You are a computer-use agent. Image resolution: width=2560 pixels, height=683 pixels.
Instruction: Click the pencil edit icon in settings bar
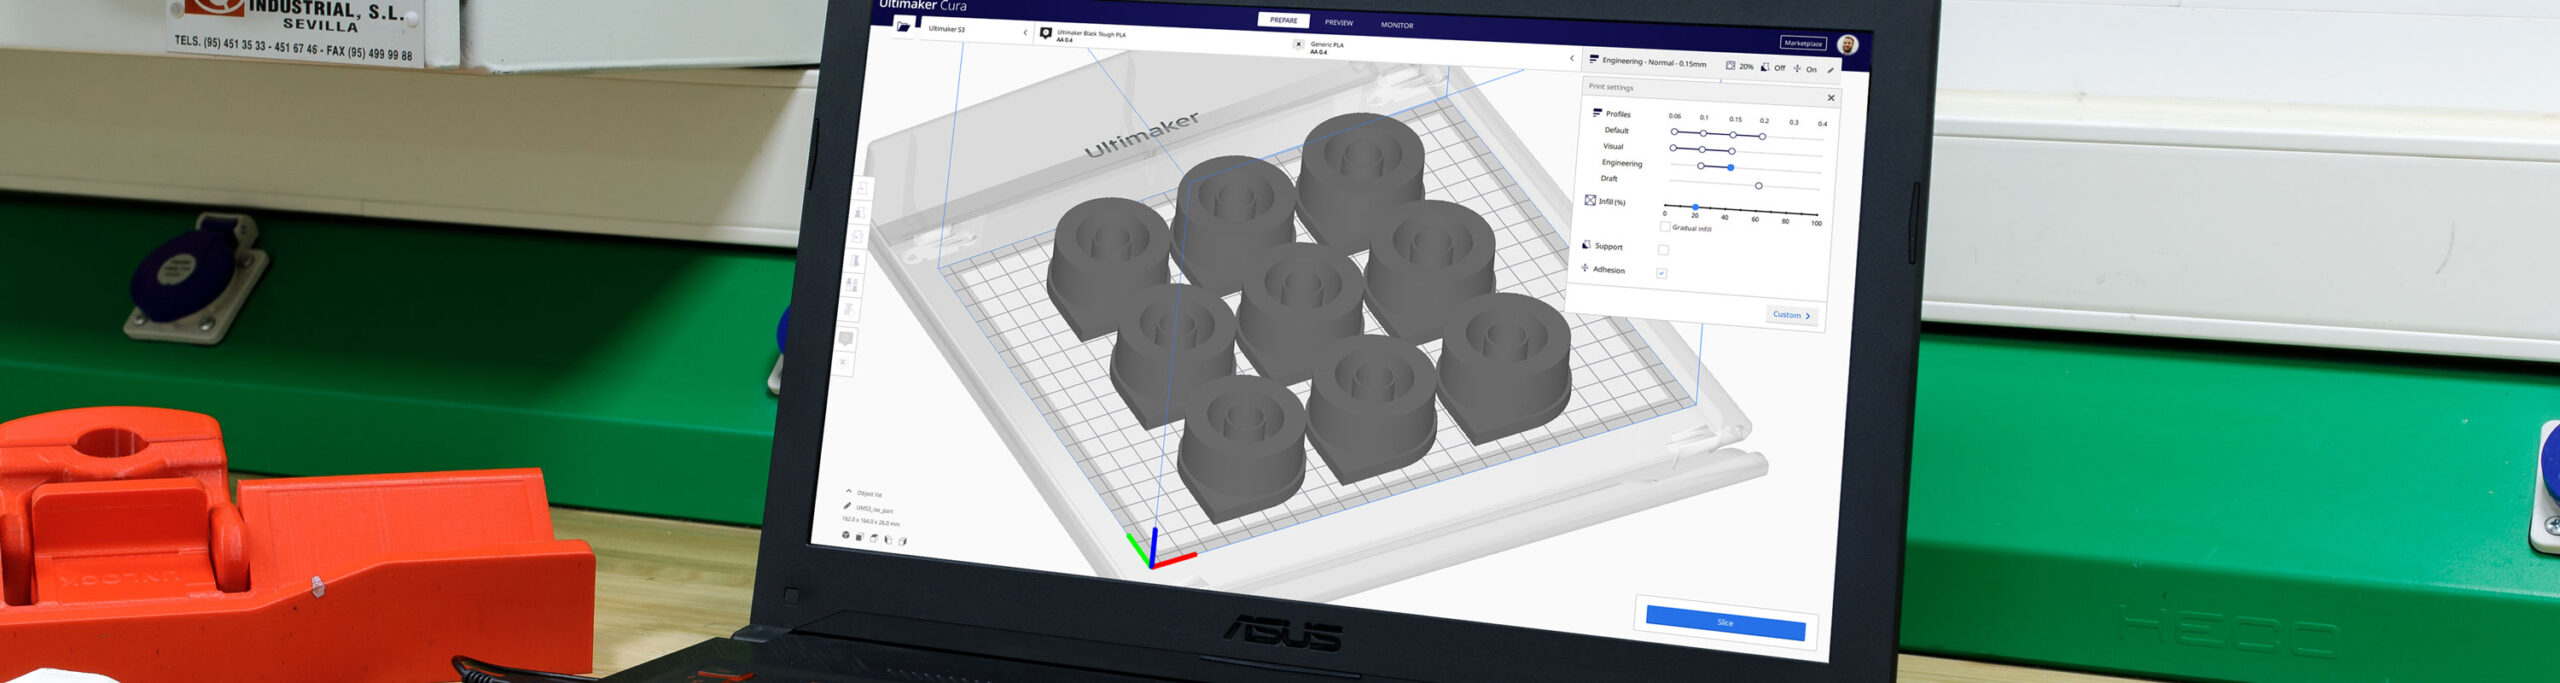point(1831,70)
